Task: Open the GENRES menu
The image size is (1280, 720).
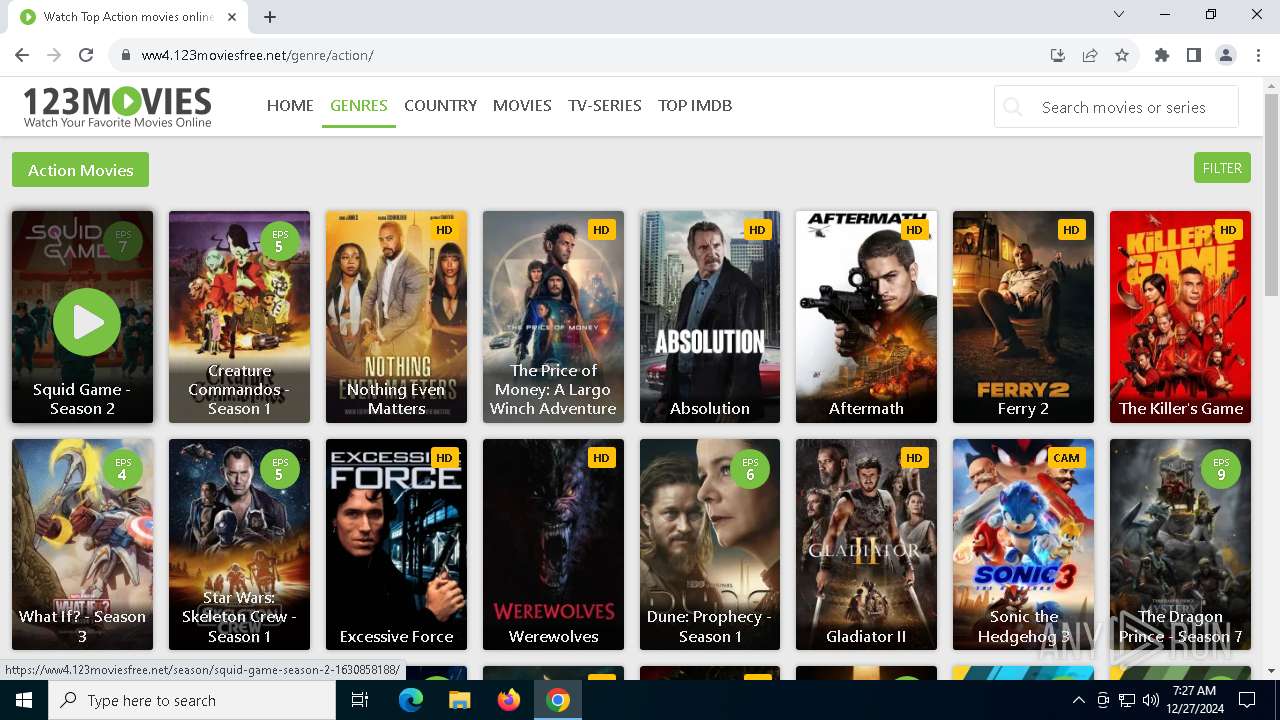Action: click(359, 105)
